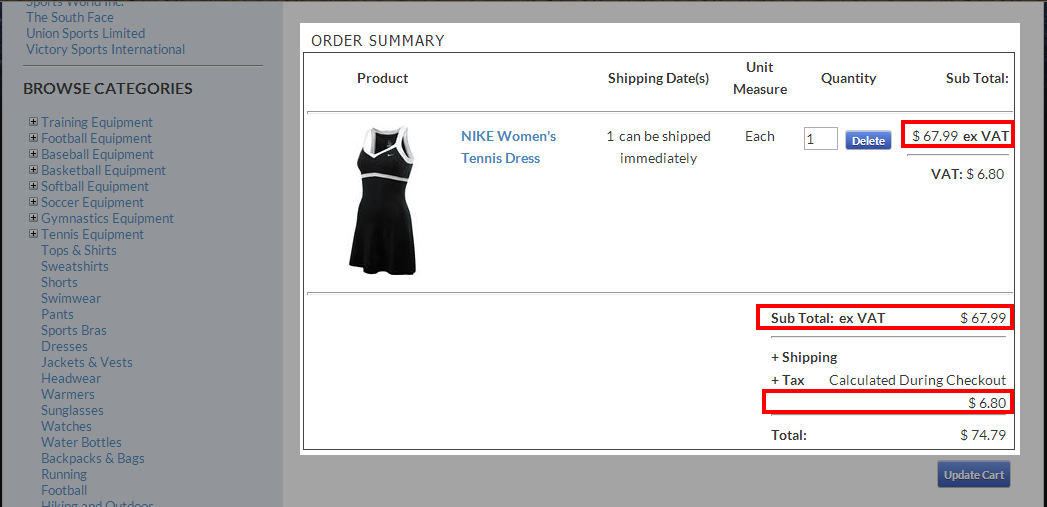The width and height of the screenshot is (1047, 507).
Task: Browse Pants category
Action: coord(57,315)
